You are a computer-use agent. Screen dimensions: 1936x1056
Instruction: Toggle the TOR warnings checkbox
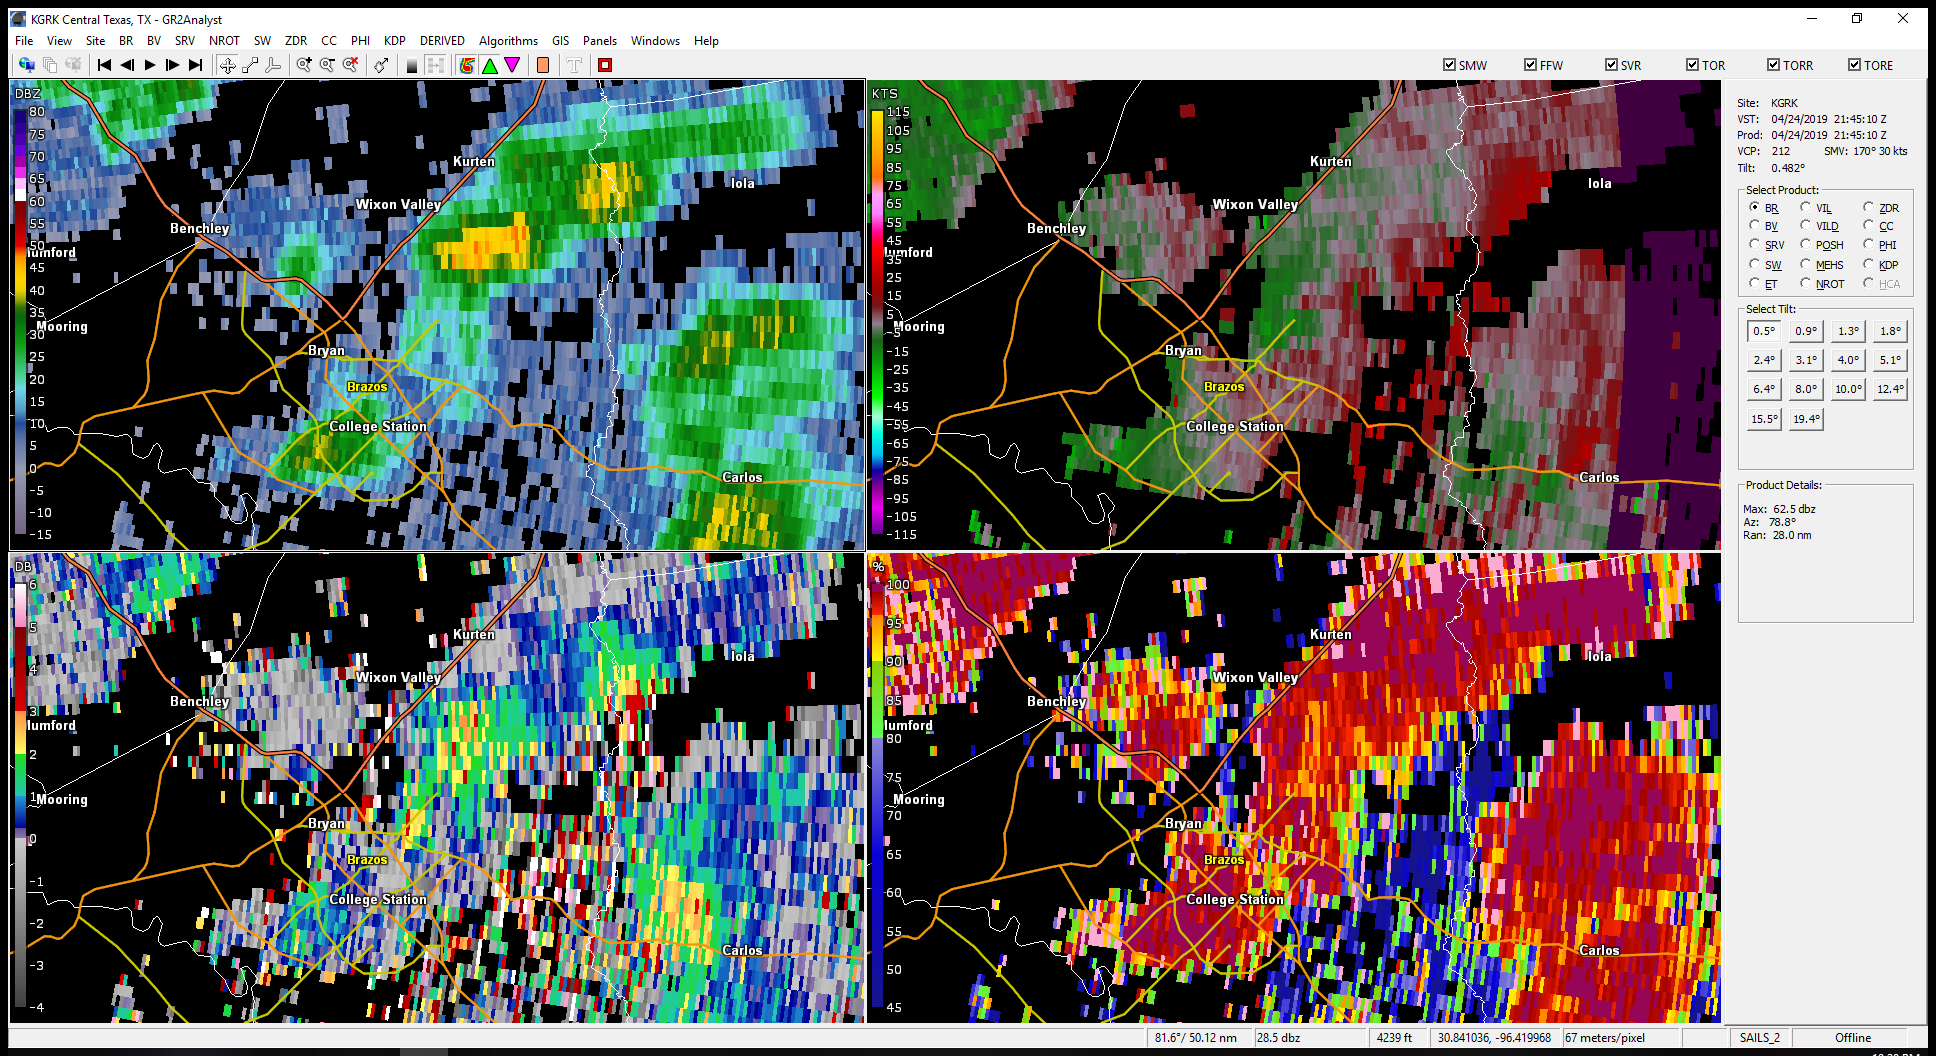coord(1692,65)
